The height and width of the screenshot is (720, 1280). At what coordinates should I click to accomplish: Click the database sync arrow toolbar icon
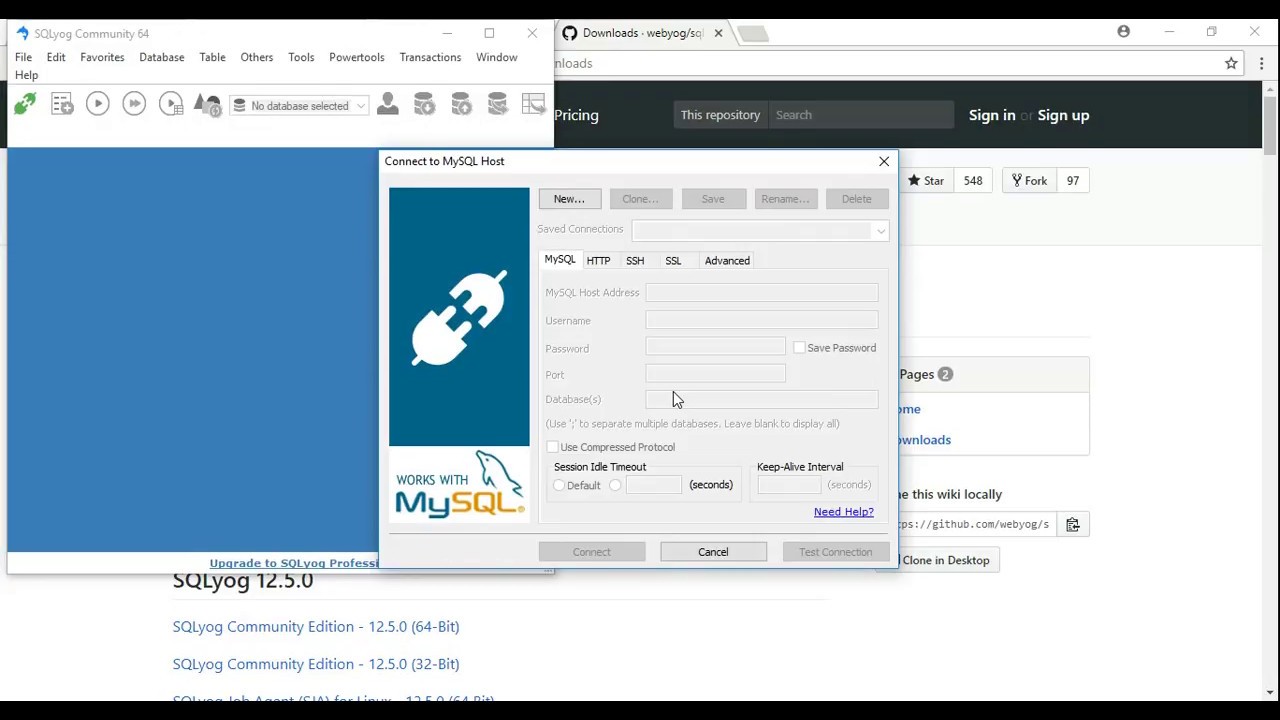[497, 104]
